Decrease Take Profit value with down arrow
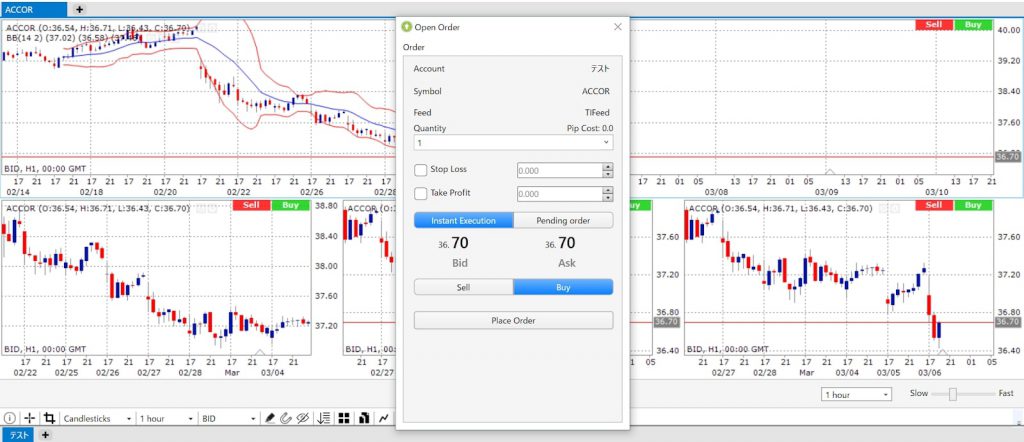 [x=608, y=198]
